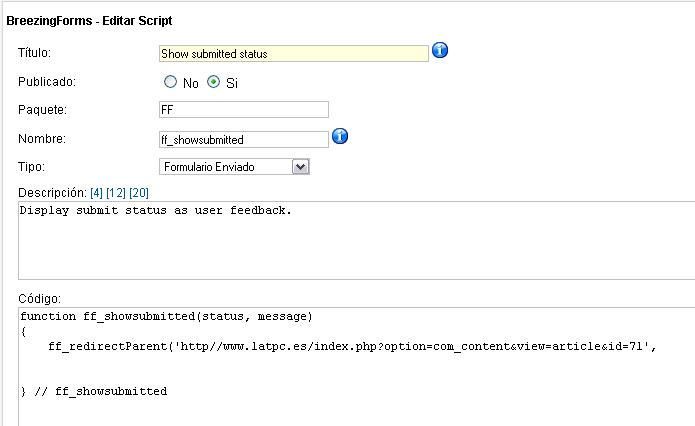
Task: Click the BreezingForms - Editar Script heading
Action: [x=89, y=21]
